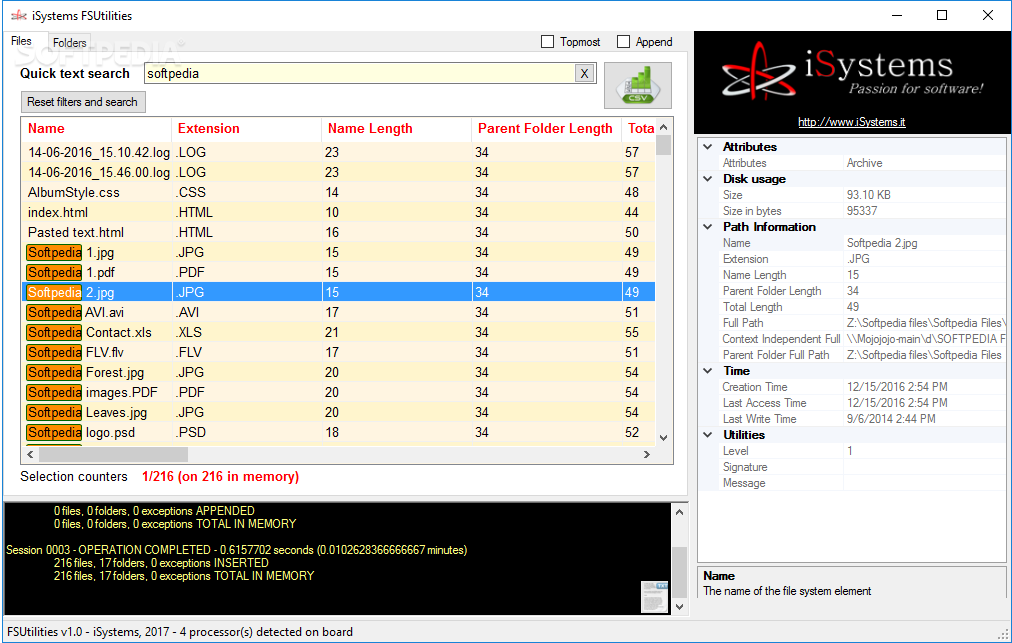Click the Creation Time property row
This screenshot has width=1012, height=643.
pos(862,387)
